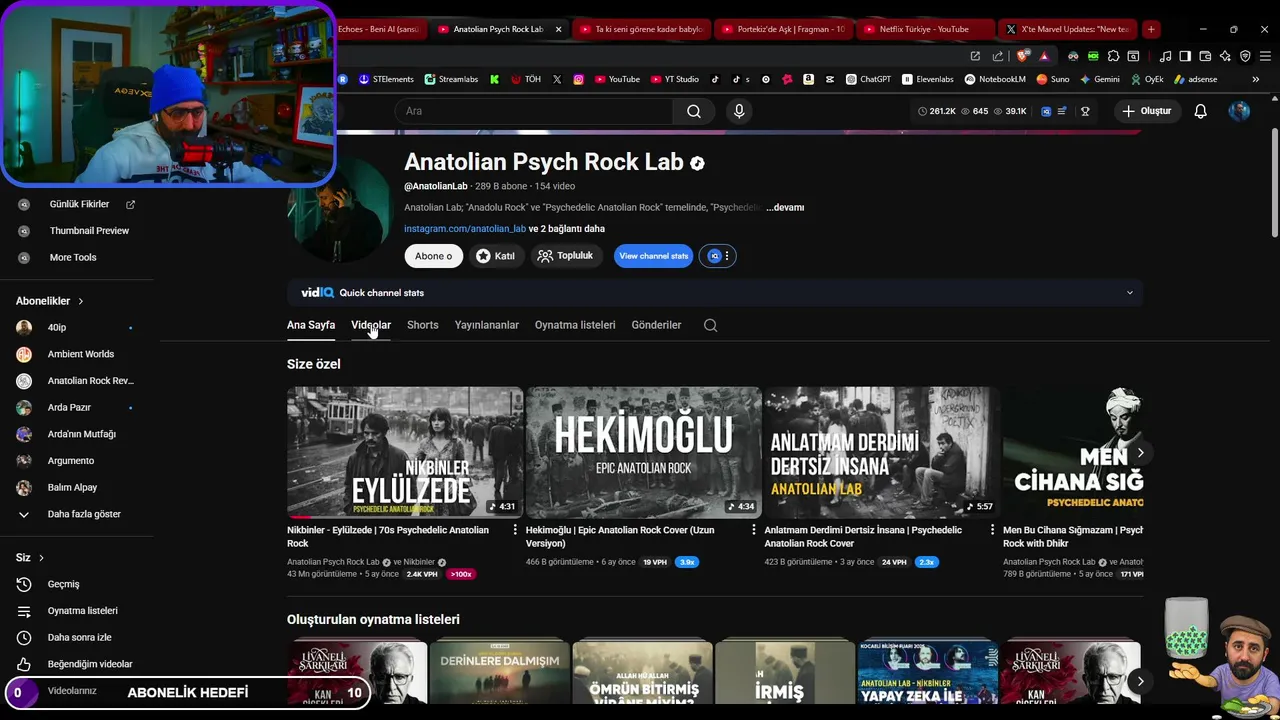Switch to Portekiz'de Aşk Fragman tab
The width and height of the screenshot is (1280, 720).
coord(782,29)
